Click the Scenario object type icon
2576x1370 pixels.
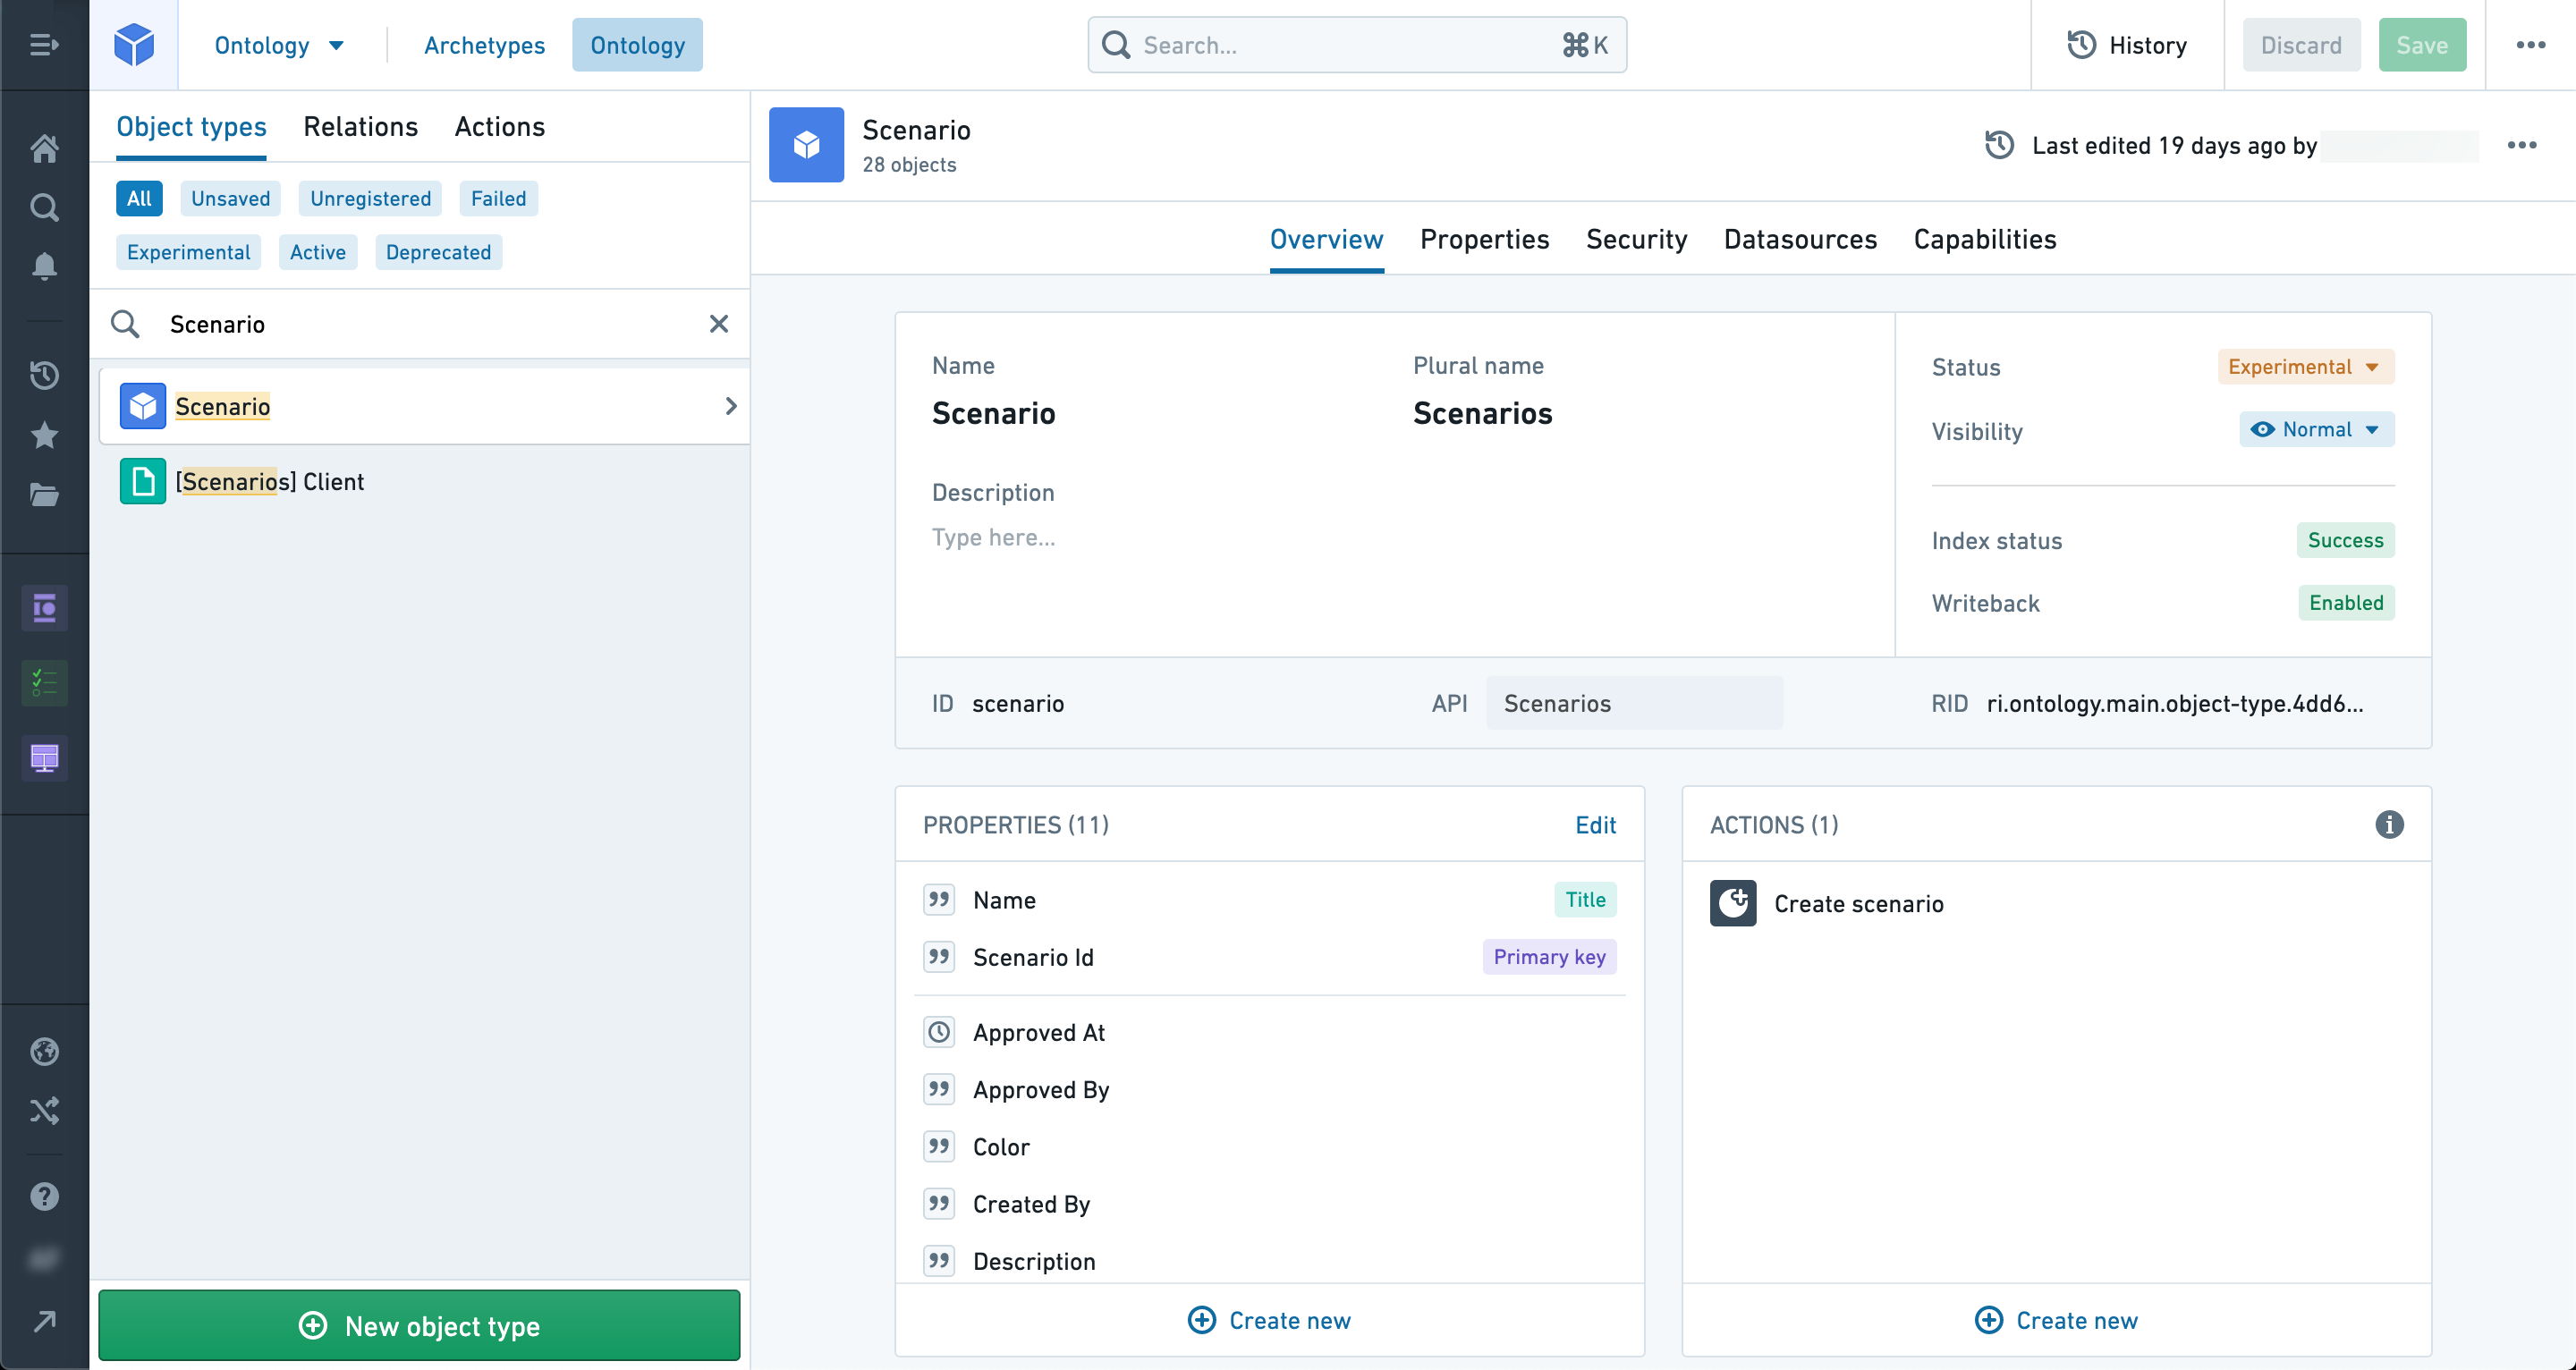(x=141, y=406)
